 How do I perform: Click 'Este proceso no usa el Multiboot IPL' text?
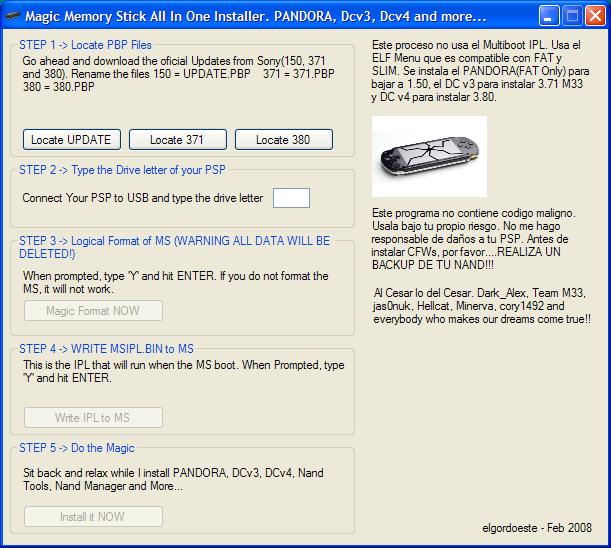[480, 71]
